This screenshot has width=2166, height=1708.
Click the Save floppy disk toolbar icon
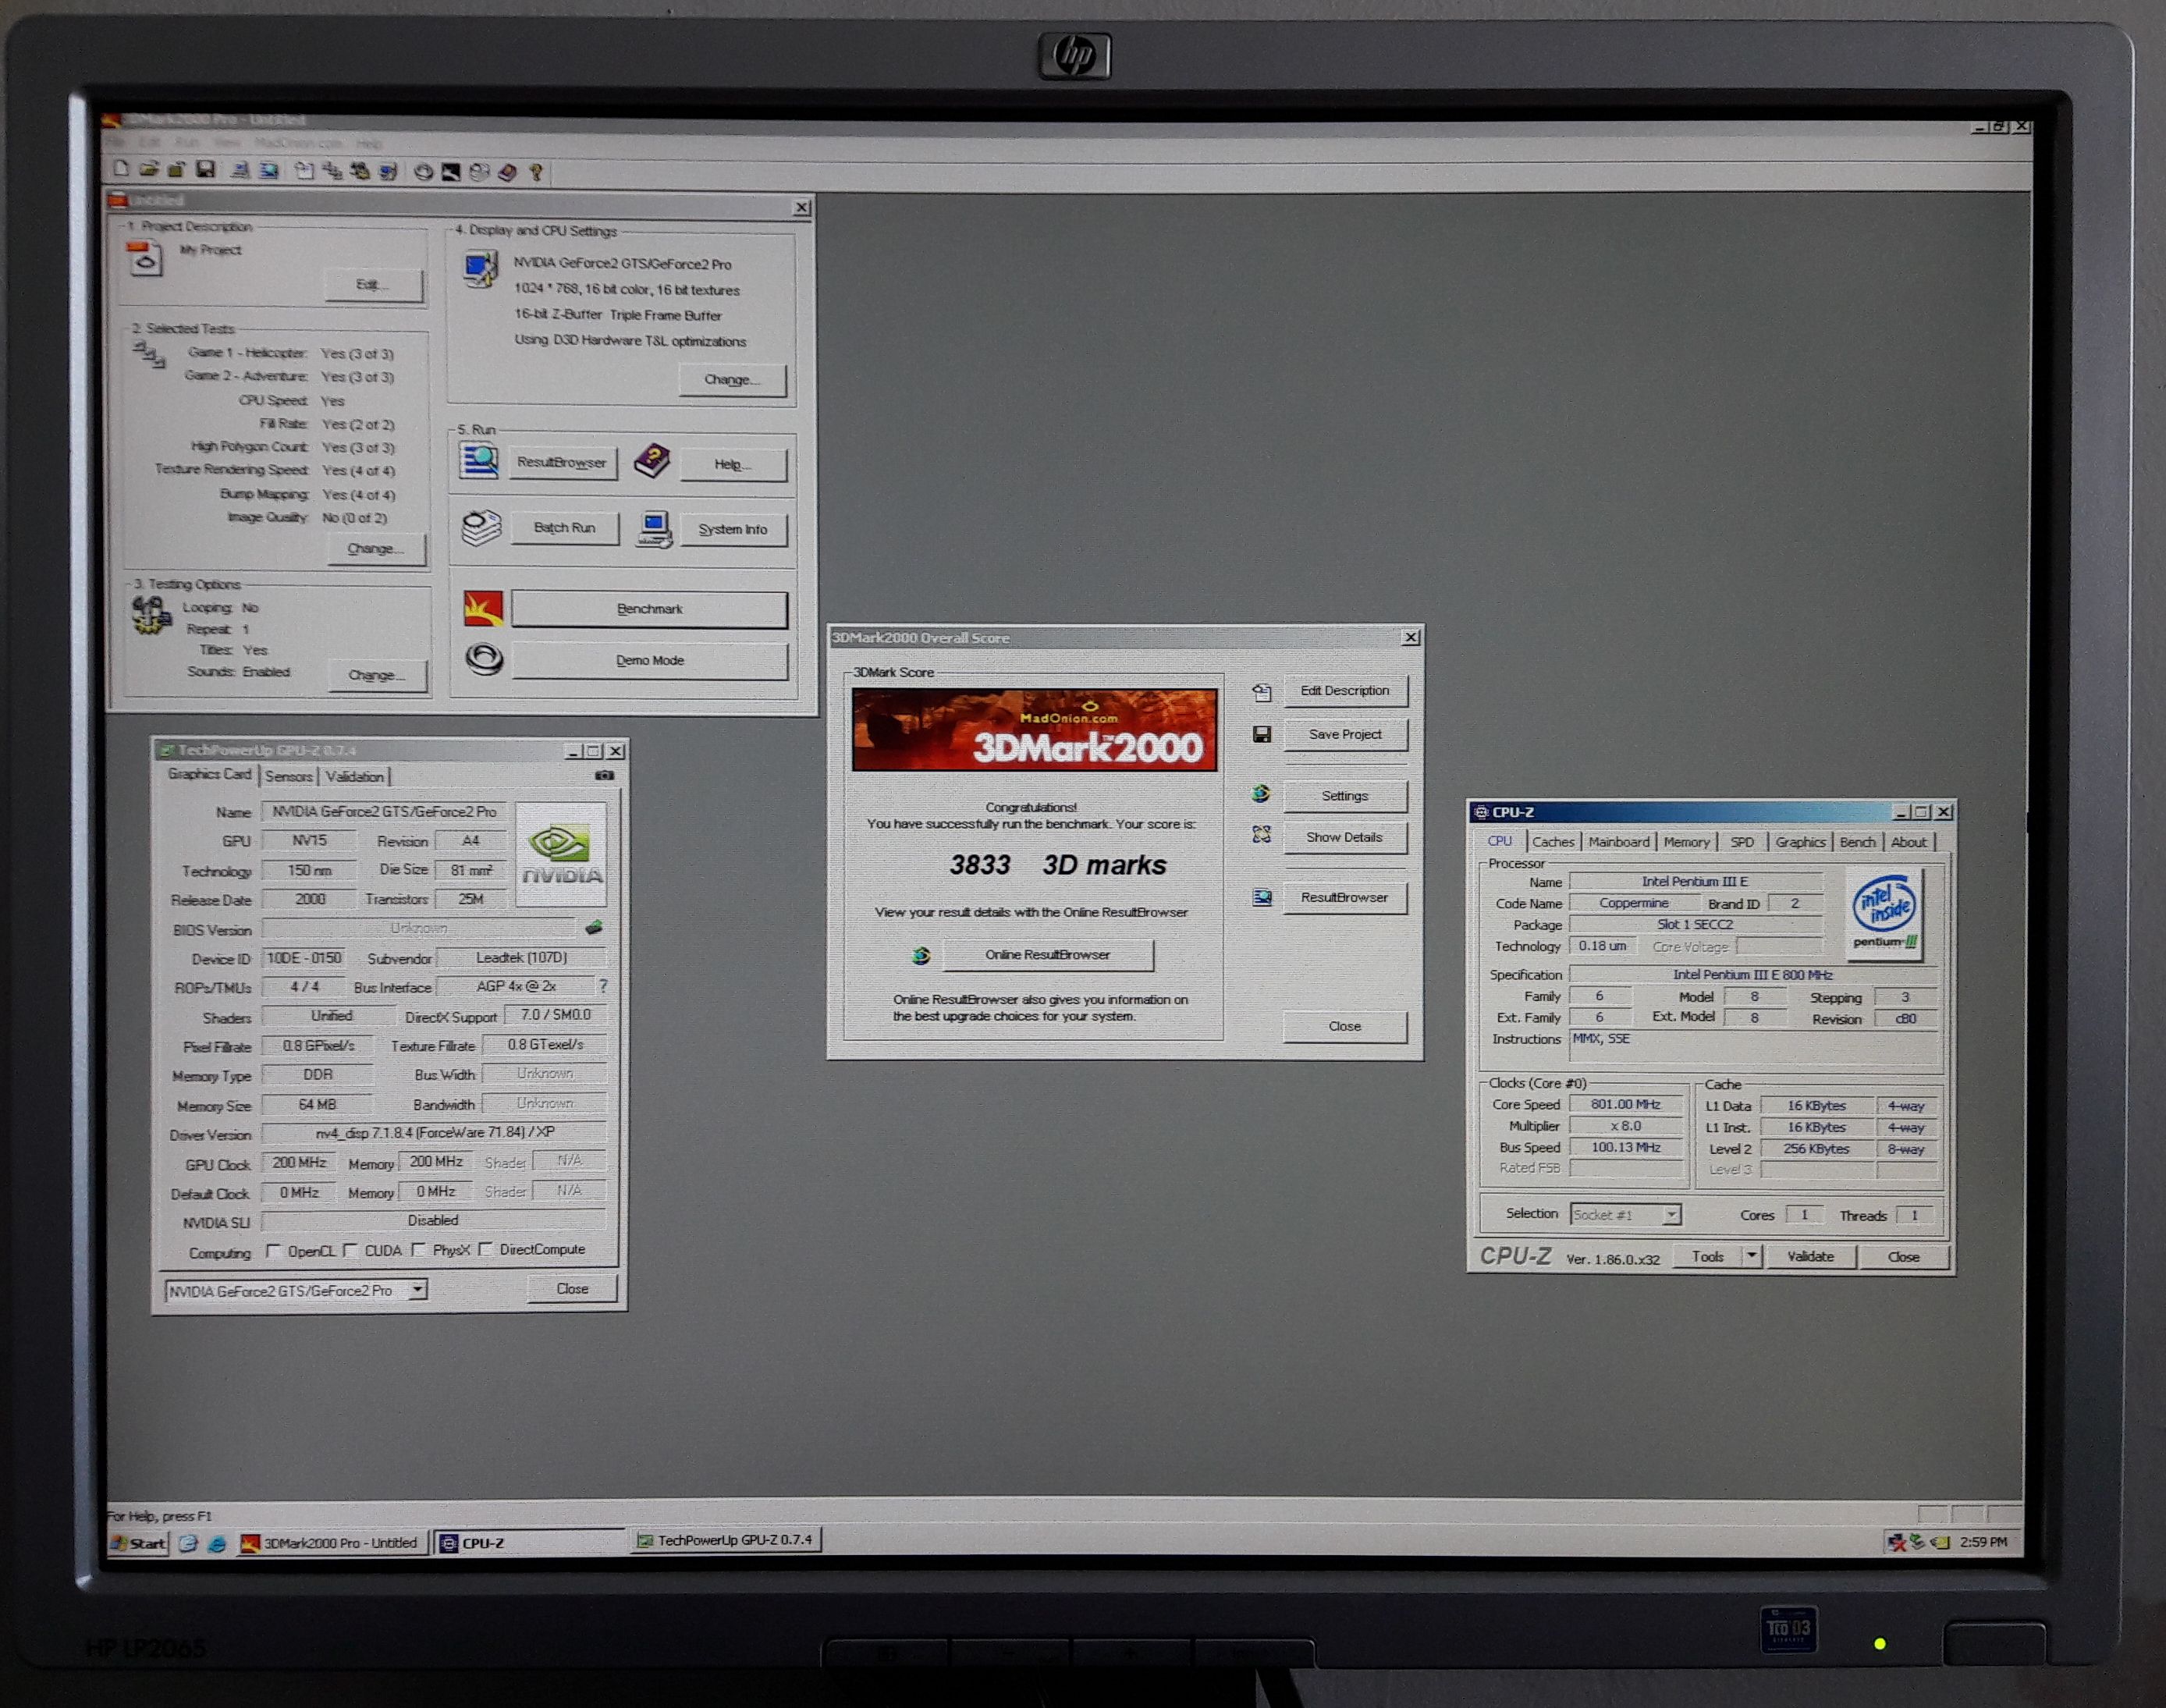coord(206,170)
